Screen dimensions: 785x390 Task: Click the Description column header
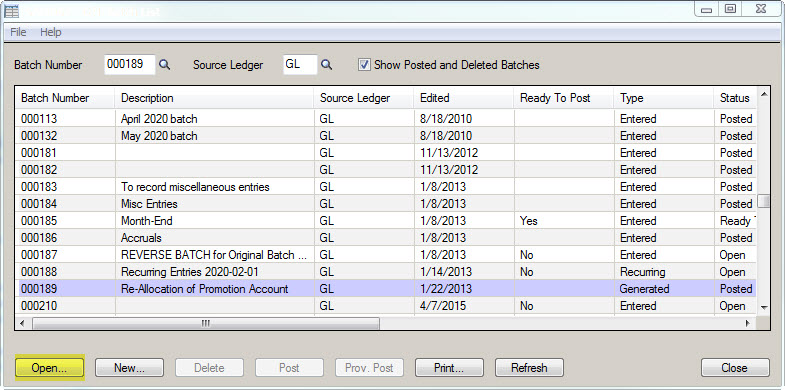(214, 98)
